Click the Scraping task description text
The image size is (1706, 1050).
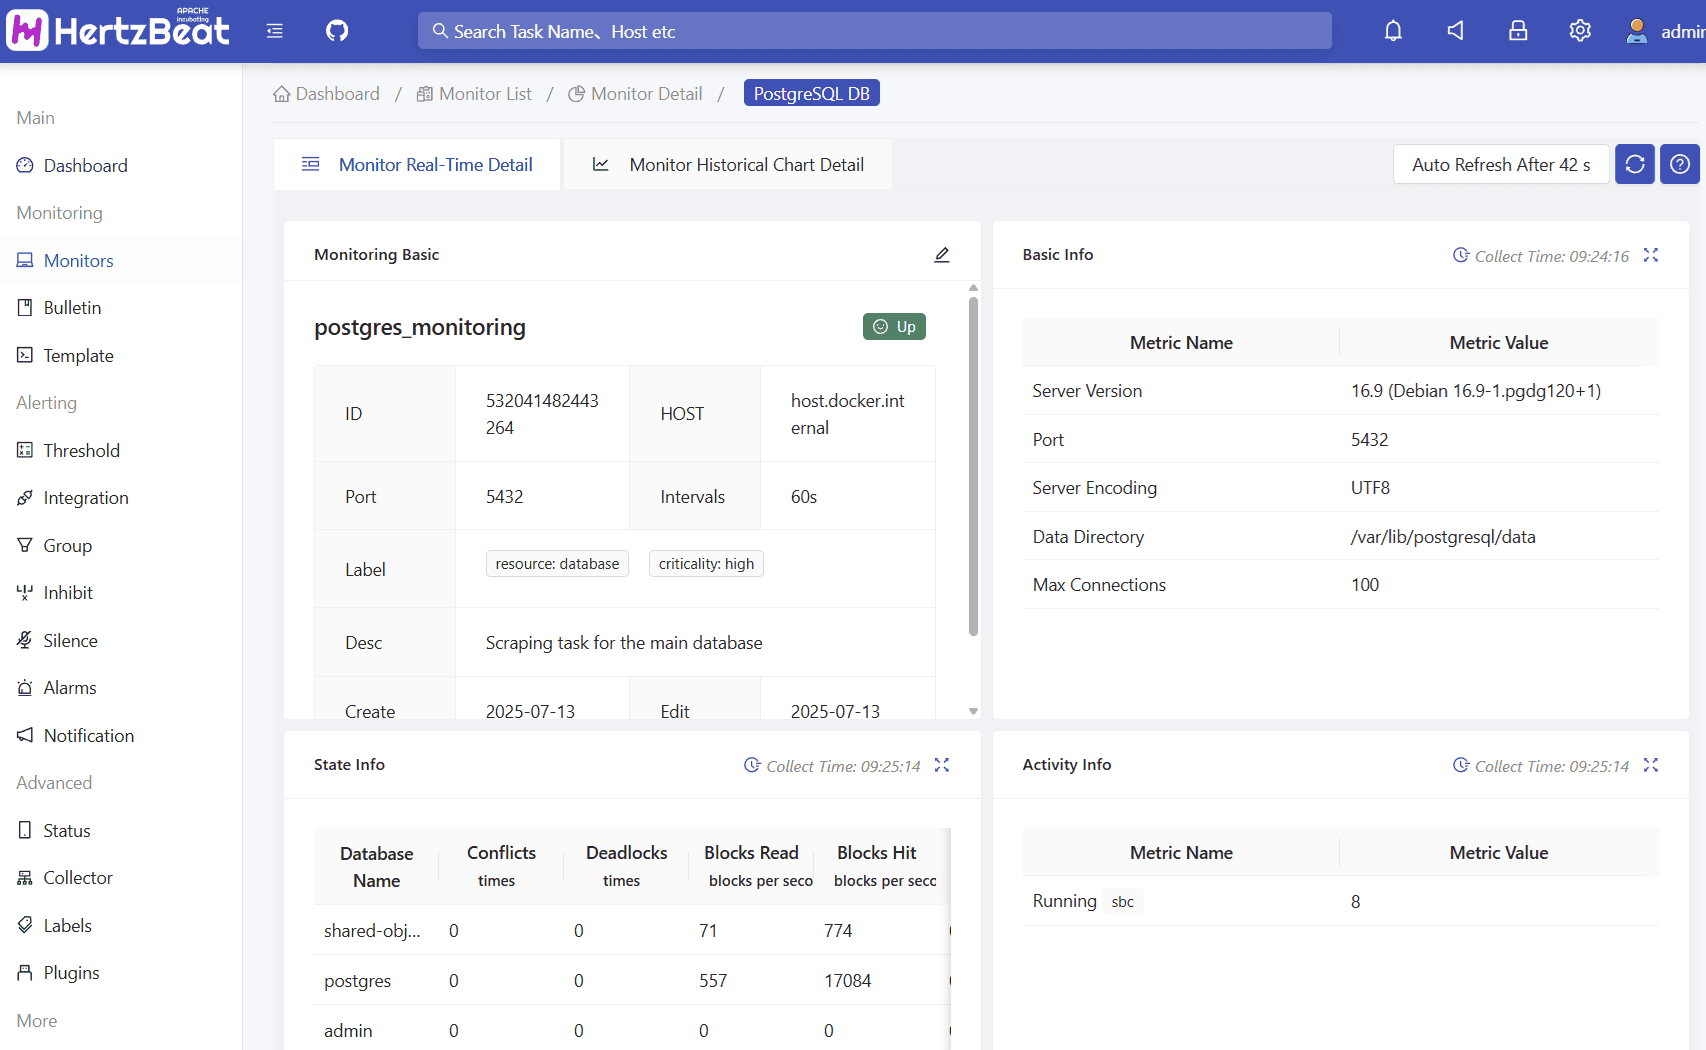(624, 643)
